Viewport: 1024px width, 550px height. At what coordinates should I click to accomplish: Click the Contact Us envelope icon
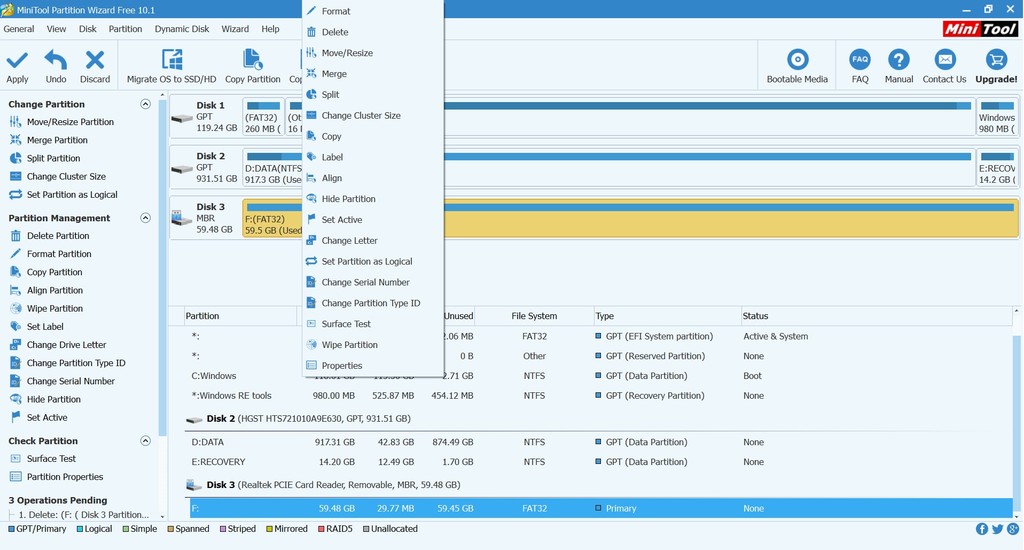tap(944, 60)
